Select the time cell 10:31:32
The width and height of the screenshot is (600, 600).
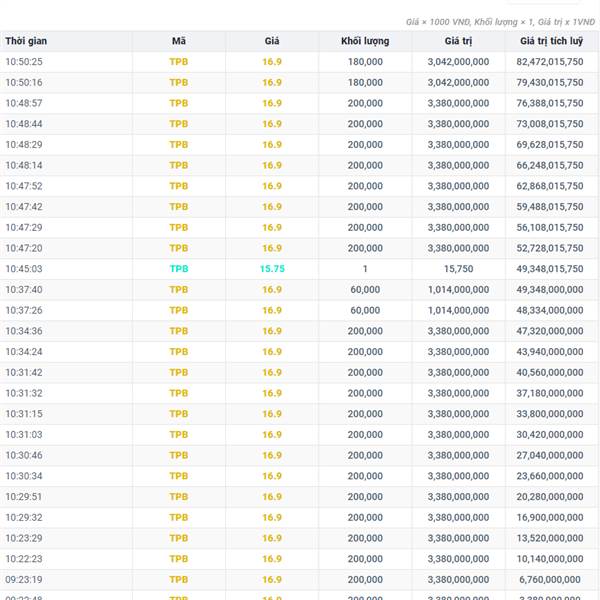click(24, 393)
